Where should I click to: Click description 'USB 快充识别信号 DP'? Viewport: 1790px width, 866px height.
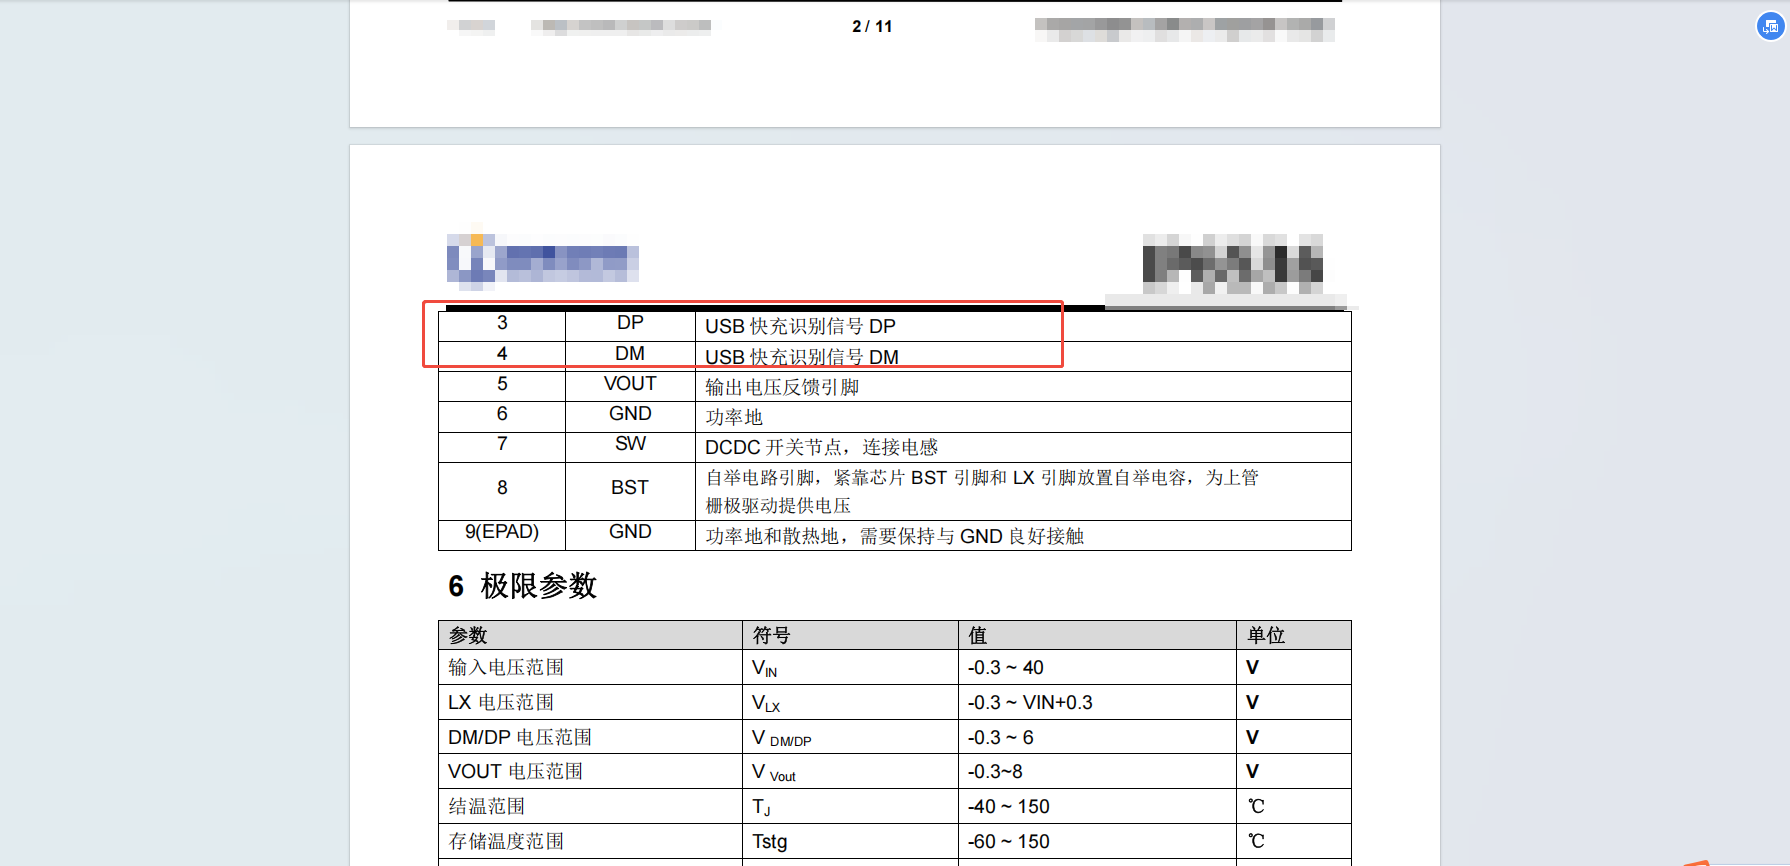click(x=800, y=326)
